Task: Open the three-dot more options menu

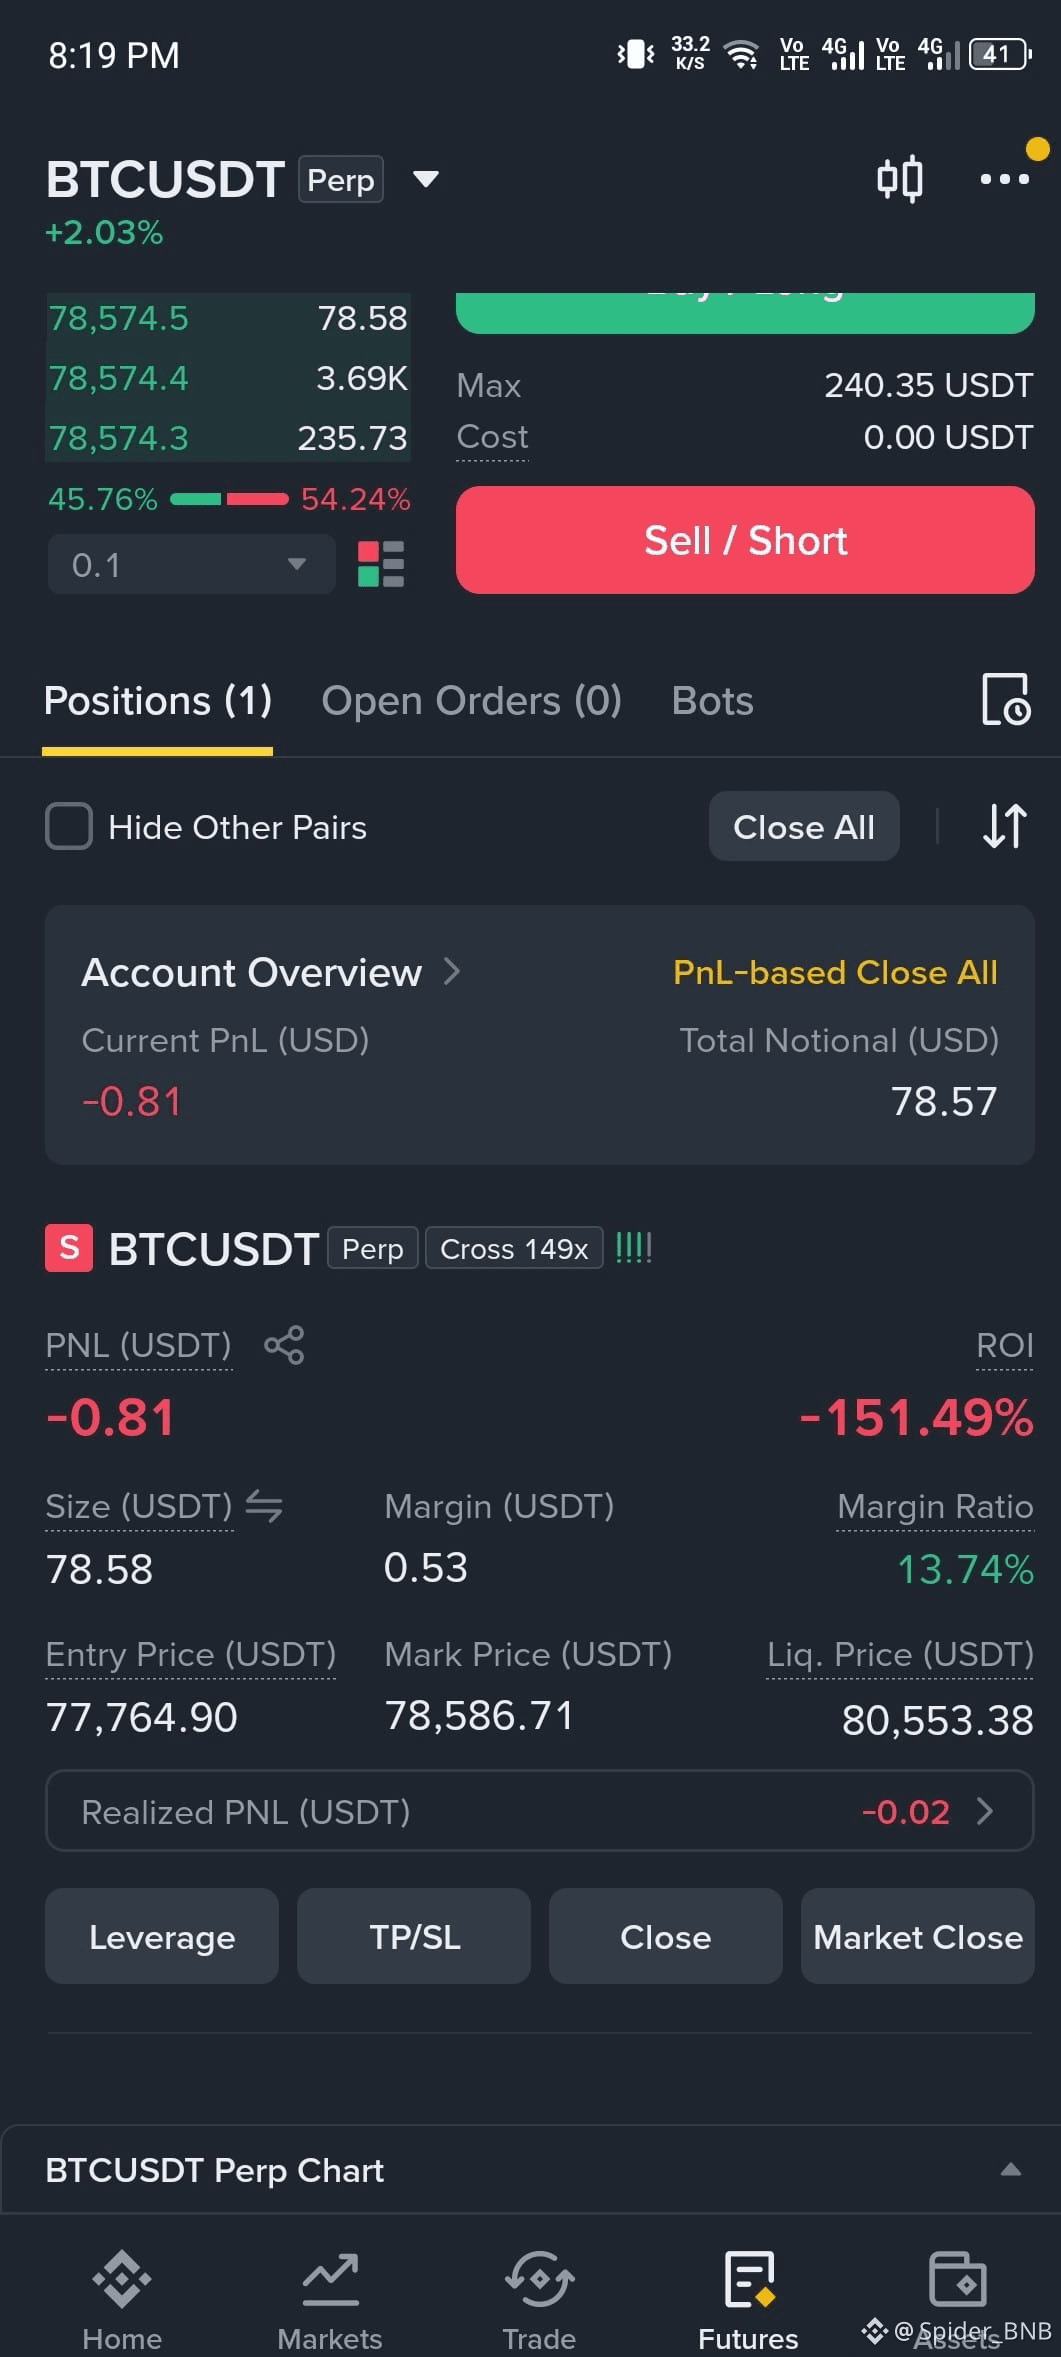Action: (1004, 179)
